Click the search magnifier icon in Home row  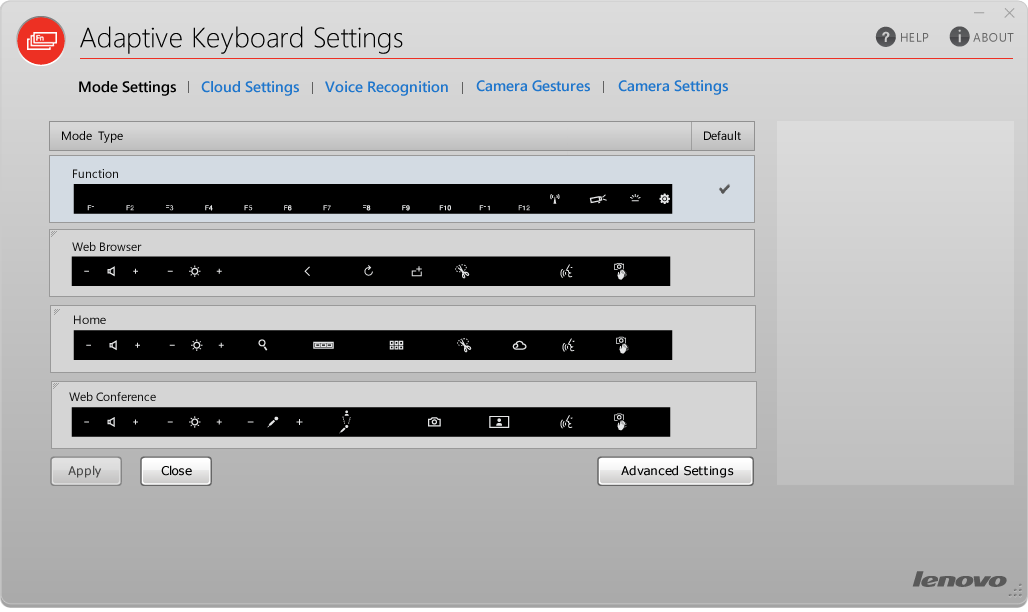(263, 345)
